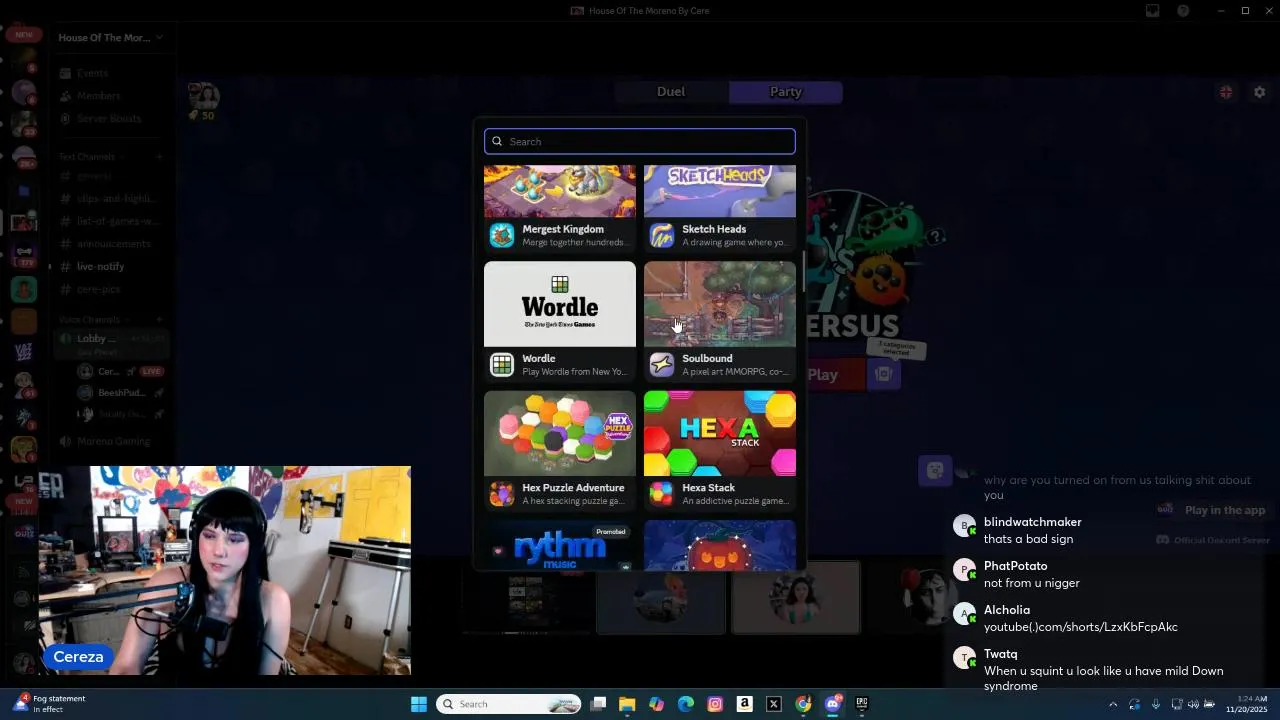
Task: Select the Sketch Heads banner thumbnail
Action: 720,191
